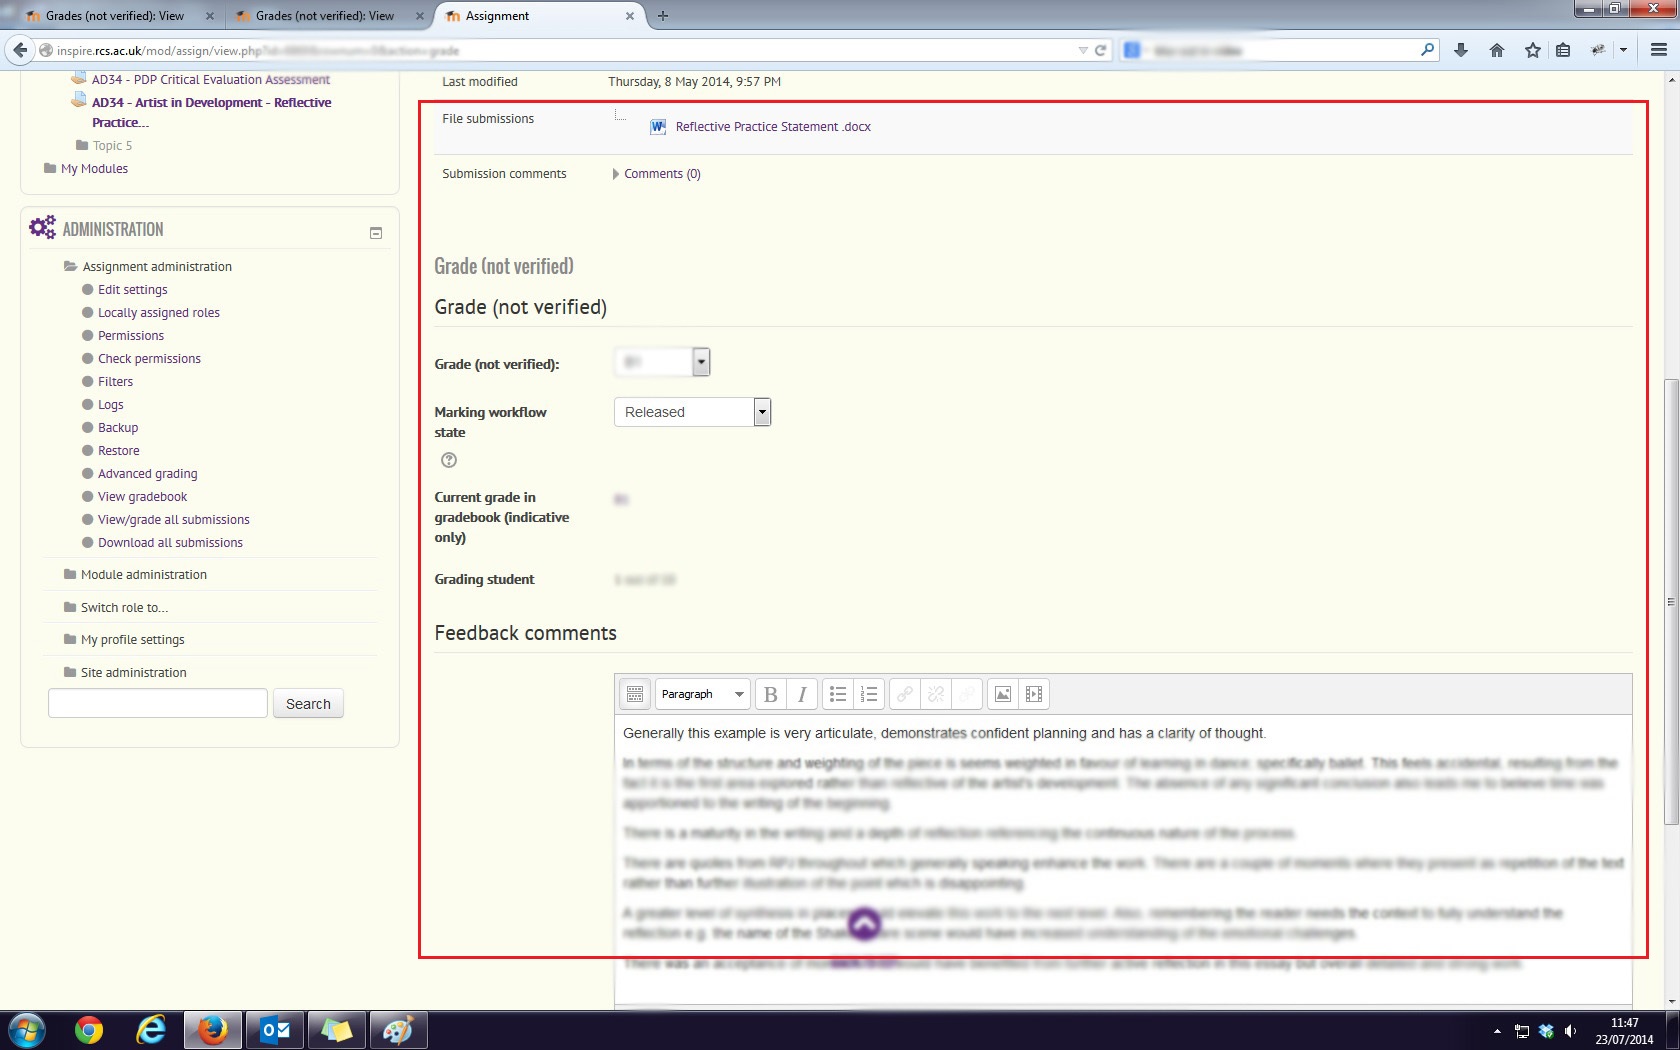
Task: Toggle the editor toolbar expand icon
Action: click(634, 694)
